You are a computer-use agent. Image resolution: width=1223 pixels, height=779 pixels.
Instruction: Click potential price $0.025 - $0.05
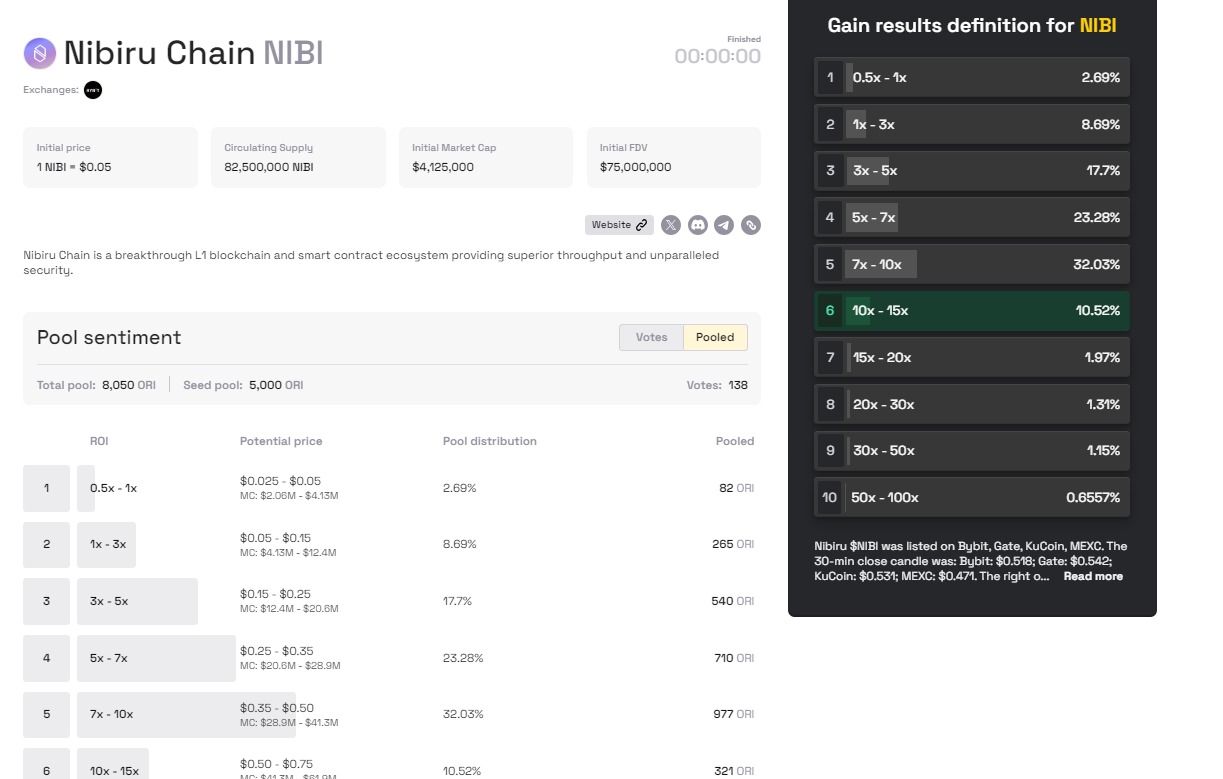click(x=280, y=481)
